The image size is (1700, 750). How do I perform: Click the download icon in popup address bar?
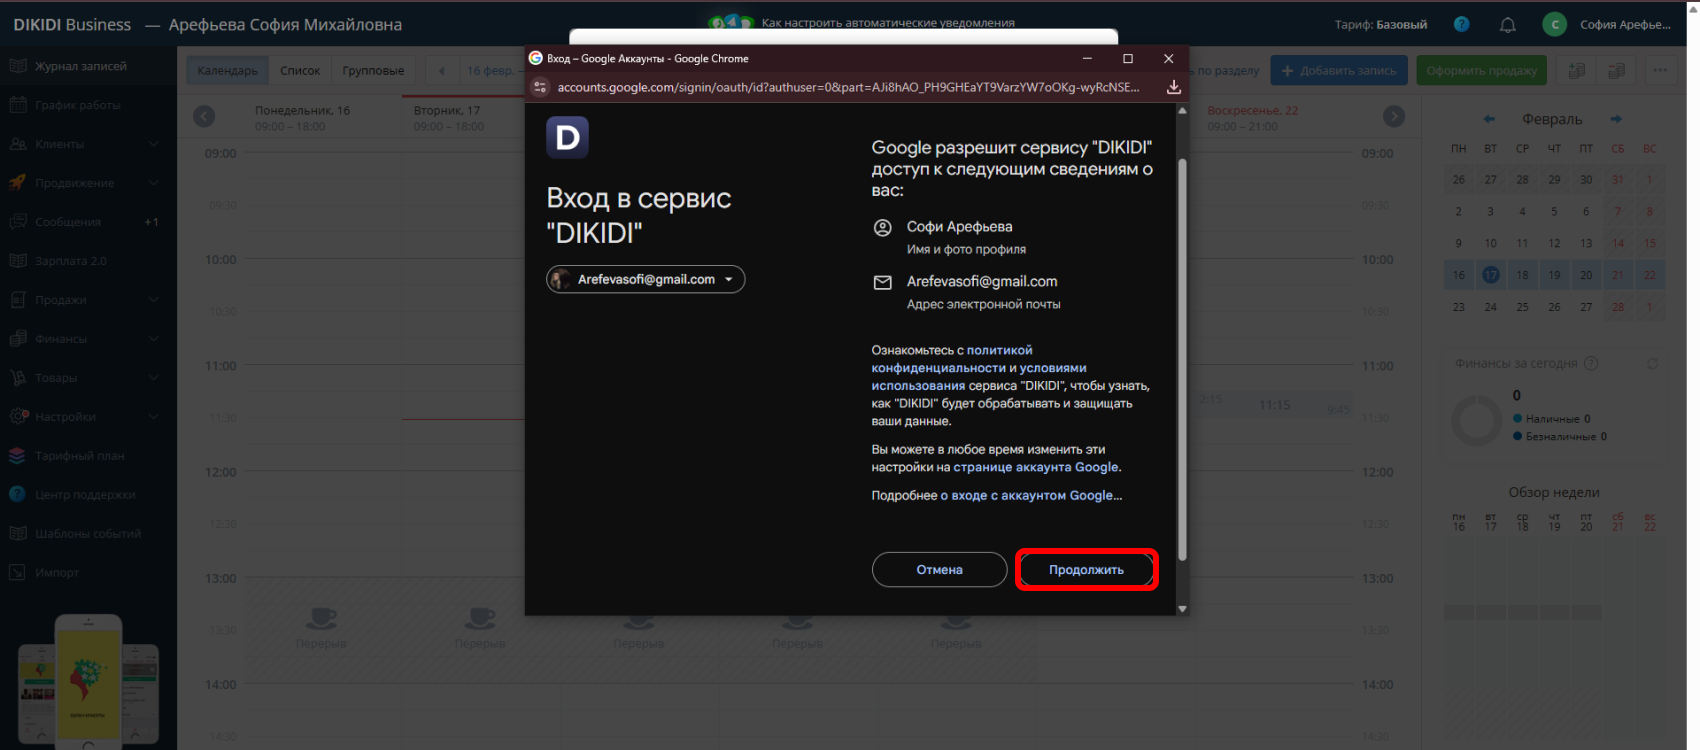pos(1173,87)
